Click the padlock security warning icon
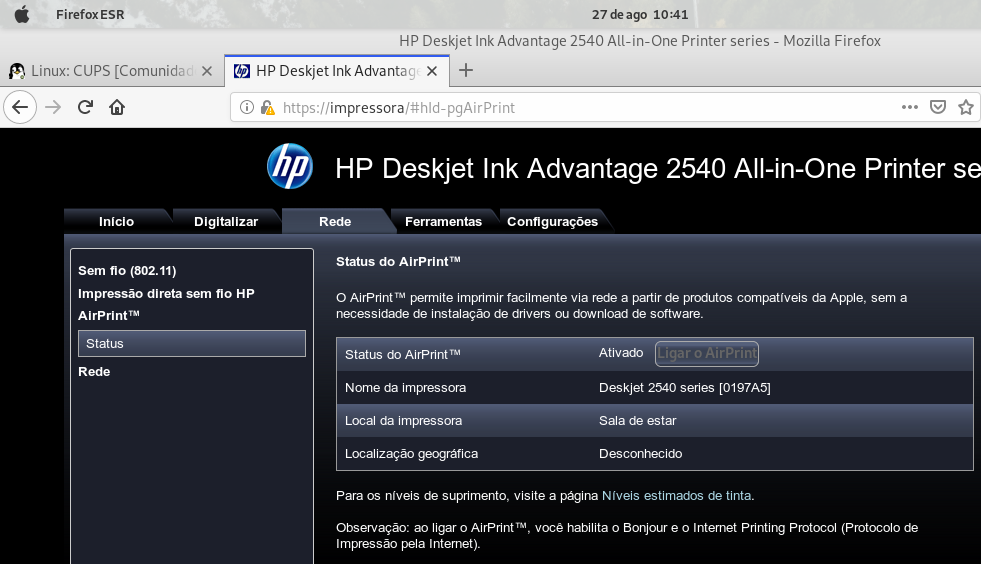This screenshot has width=981, height=564. point(267,108)
